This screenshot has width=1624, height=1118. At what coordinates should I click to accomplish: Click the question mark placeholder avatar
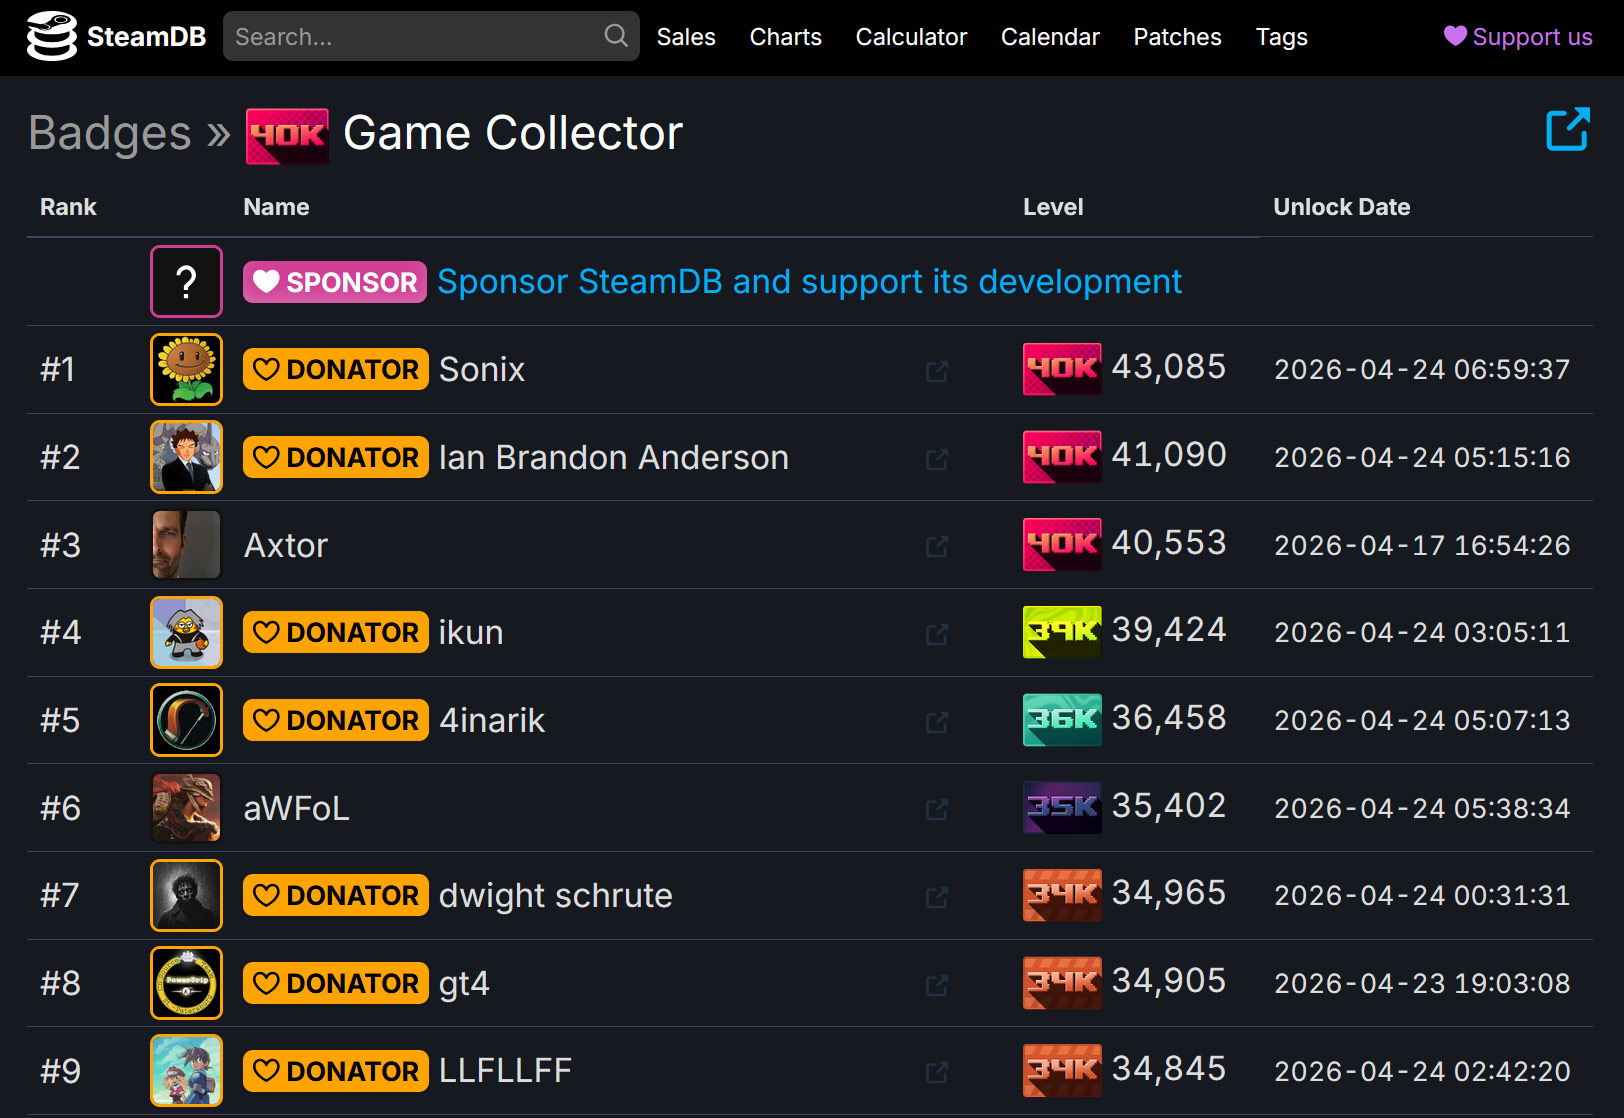click(186, 281)
